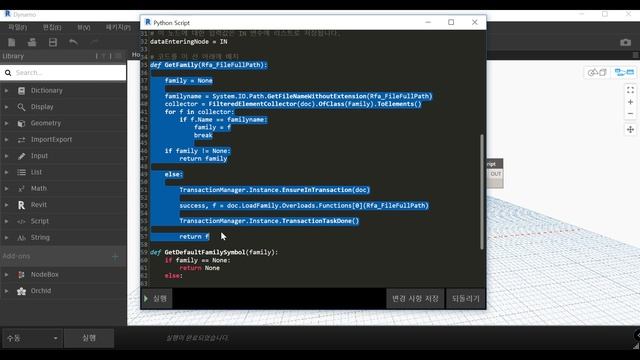
Task: Open the fourth menu in Dynamo menu bar
Action: click(x=118, y=27)
